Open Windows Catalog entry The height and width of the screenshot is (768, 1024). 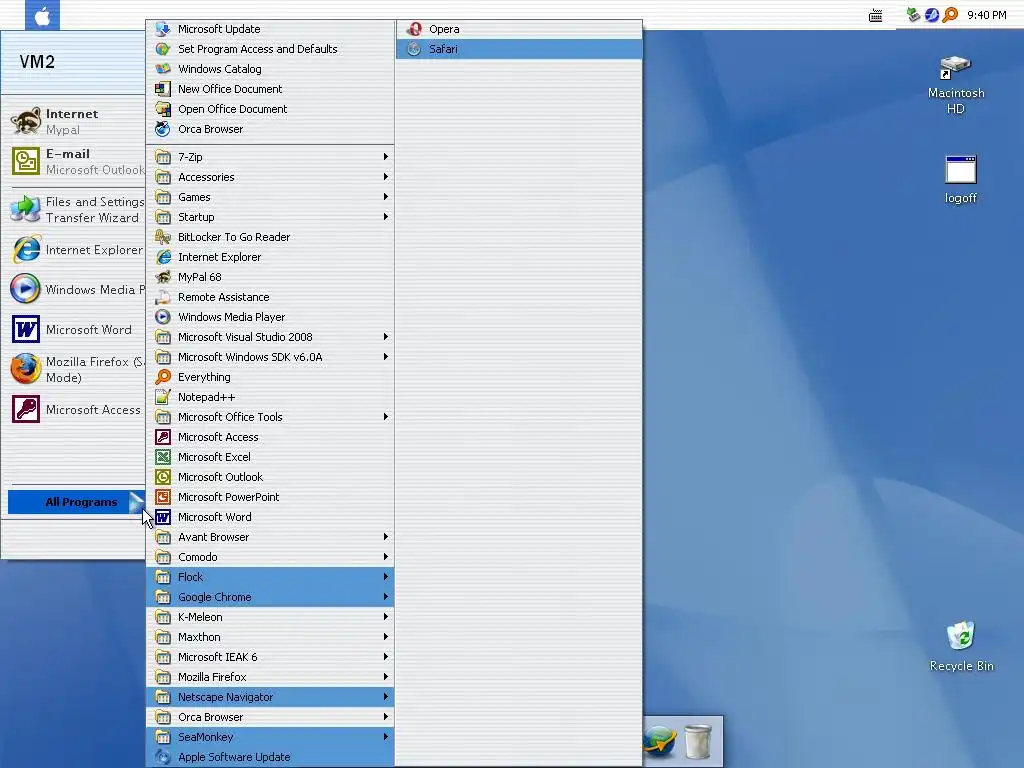270,69
